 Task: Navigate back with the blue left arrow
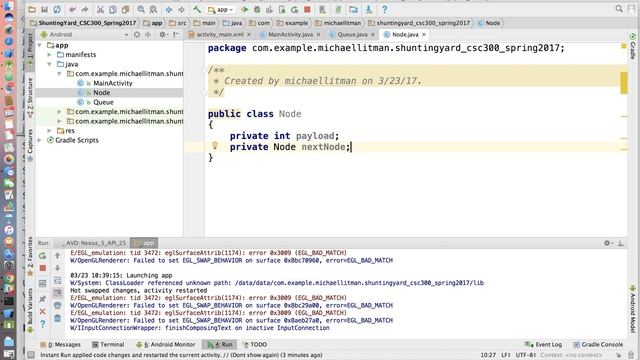[x=169, y=9]
